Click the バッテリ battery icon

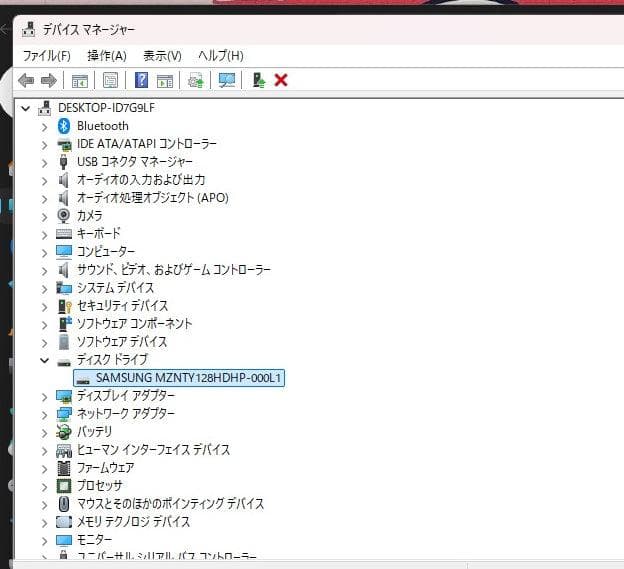click(64, 432)
